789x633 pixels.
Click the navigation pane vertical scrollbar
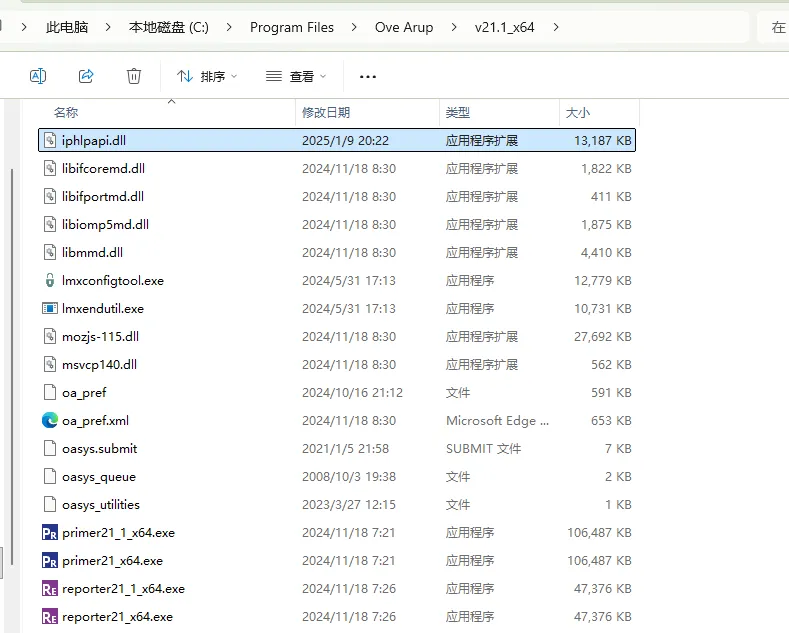click(x=12, y=367)
